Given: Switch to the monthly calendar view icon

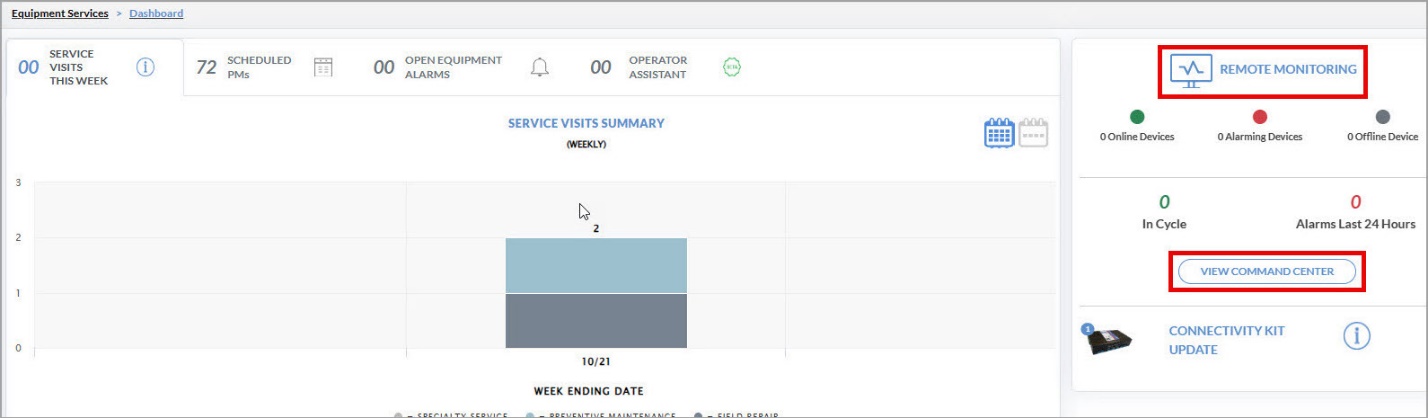Looking at the screenshot, I should click(1033, 133).
